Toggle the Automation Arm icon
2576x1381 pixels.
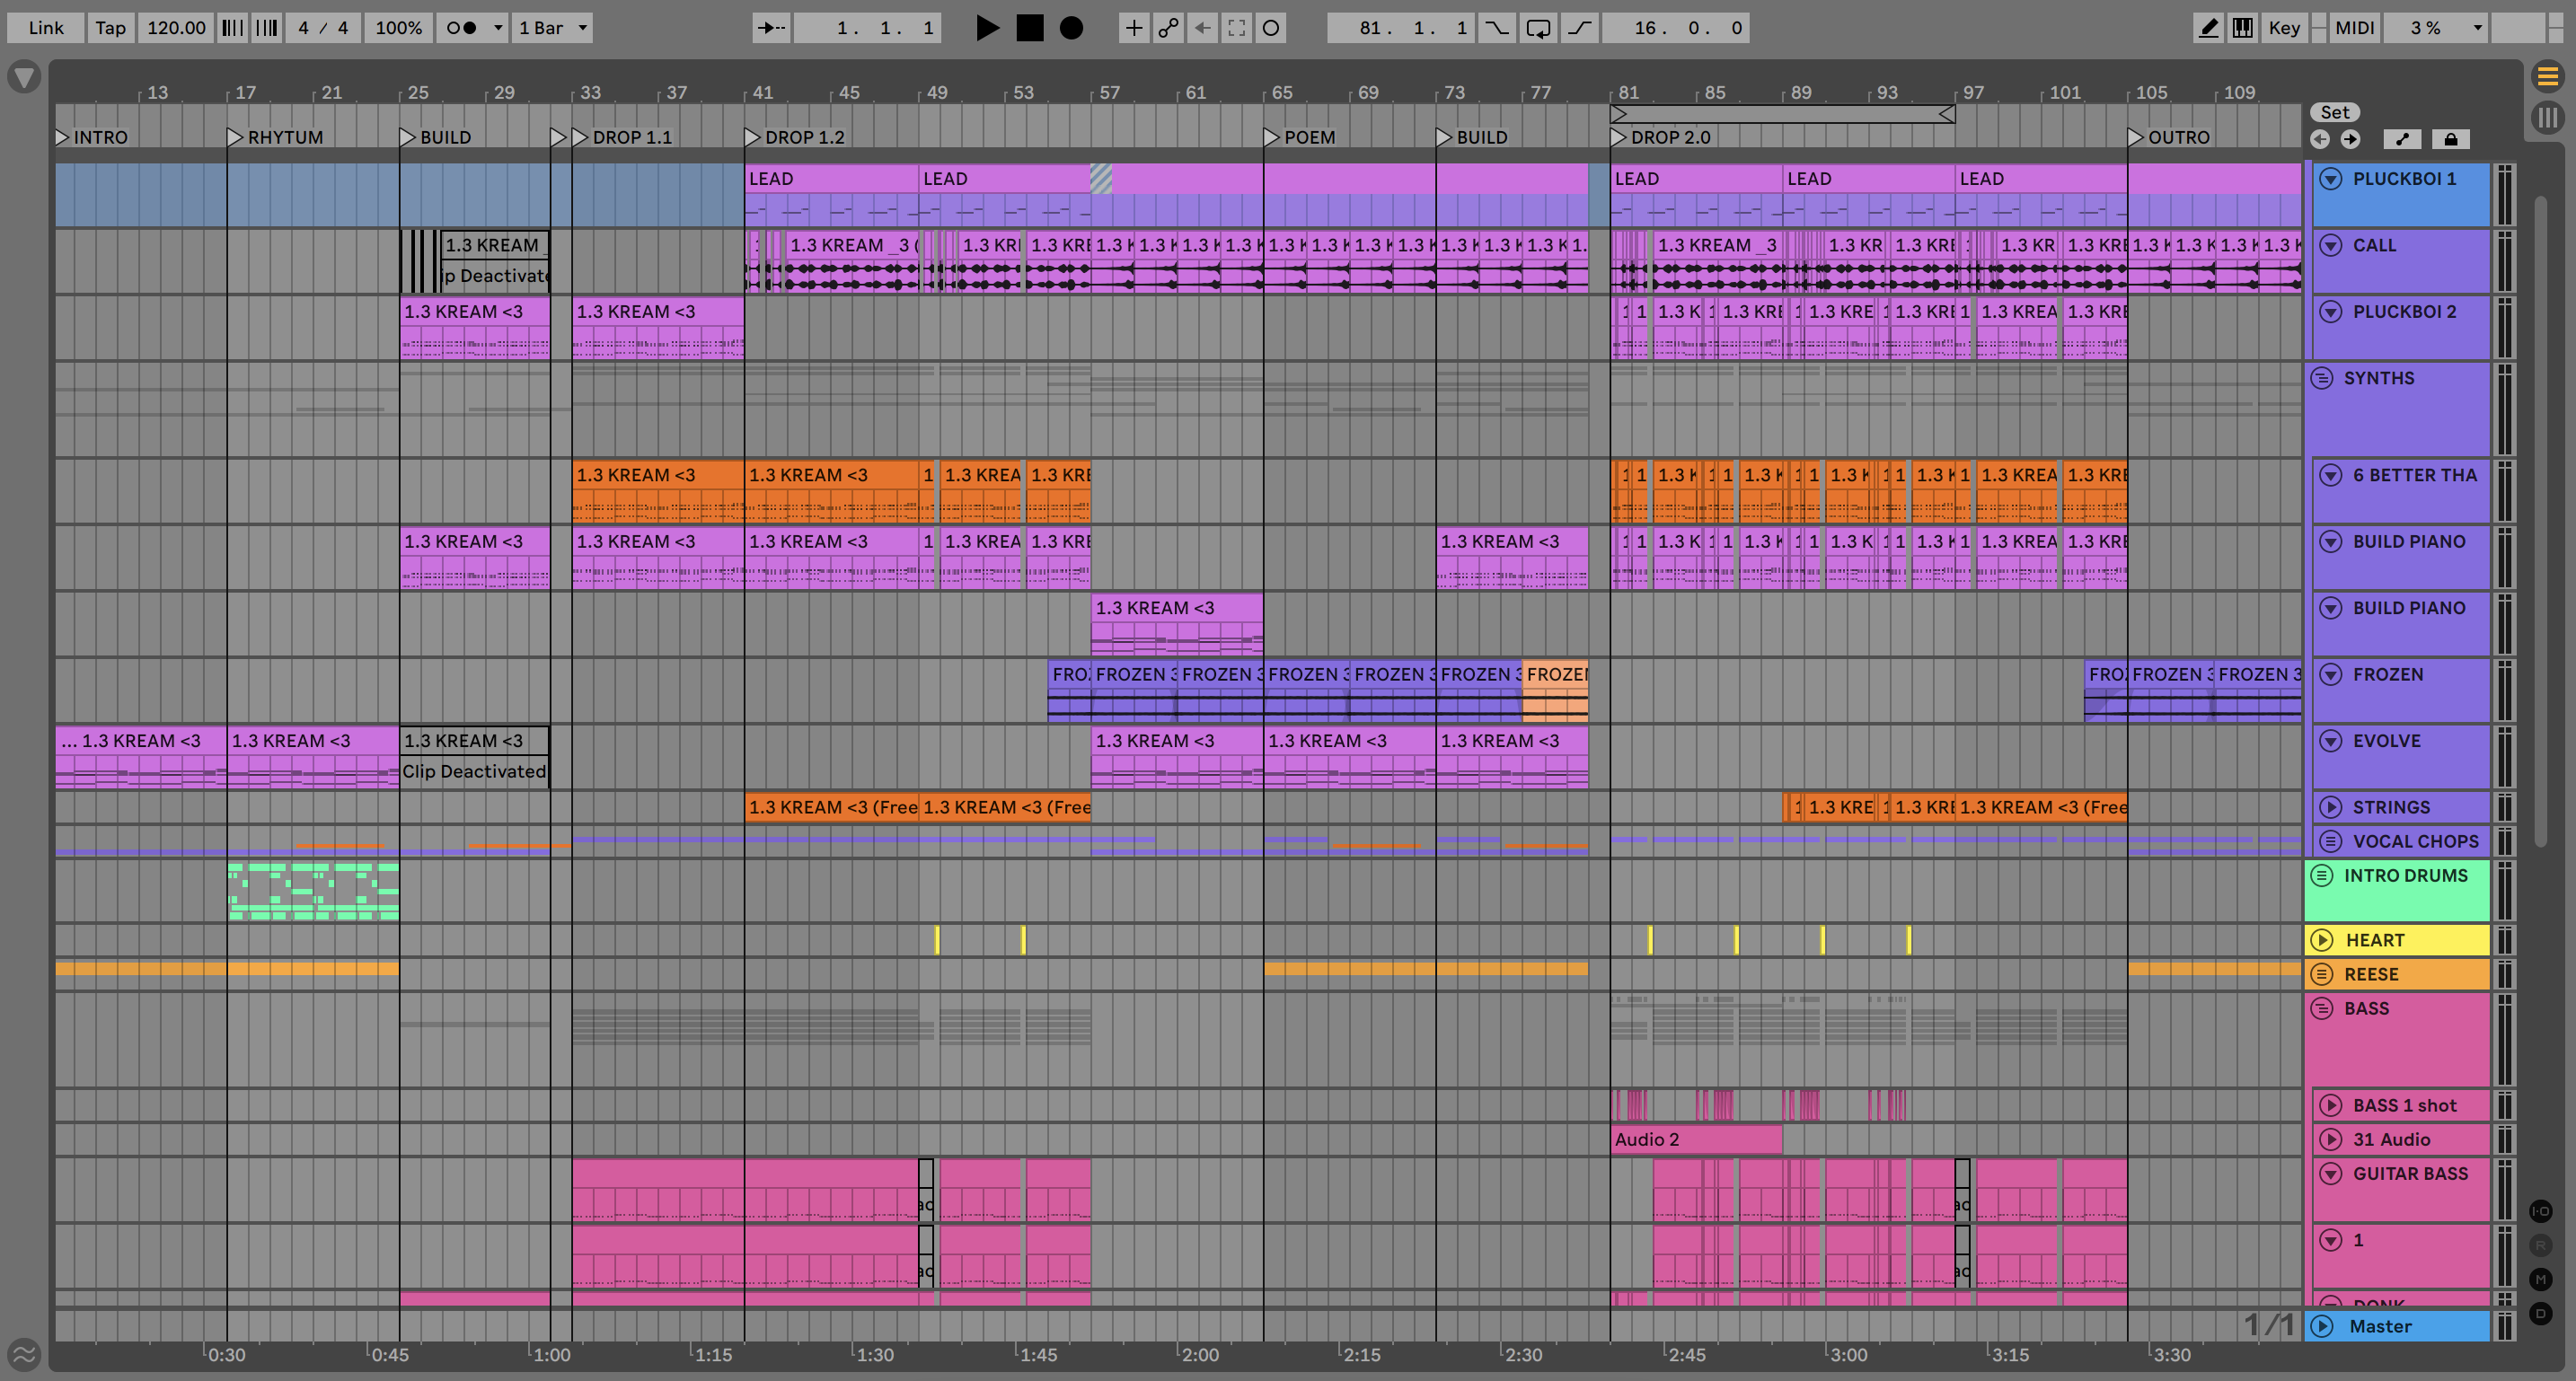(1168, 28)
